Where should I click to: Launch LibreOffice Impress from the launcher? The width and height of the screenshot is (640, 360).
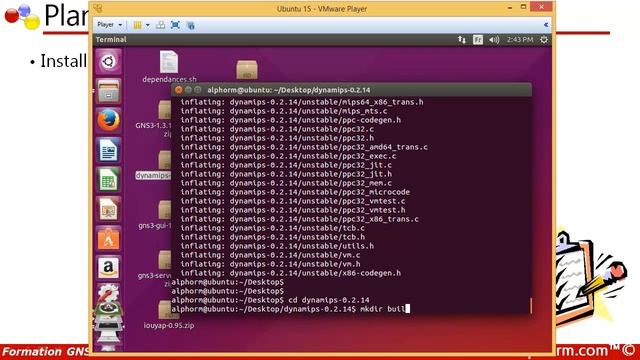[x=108, y=209]
